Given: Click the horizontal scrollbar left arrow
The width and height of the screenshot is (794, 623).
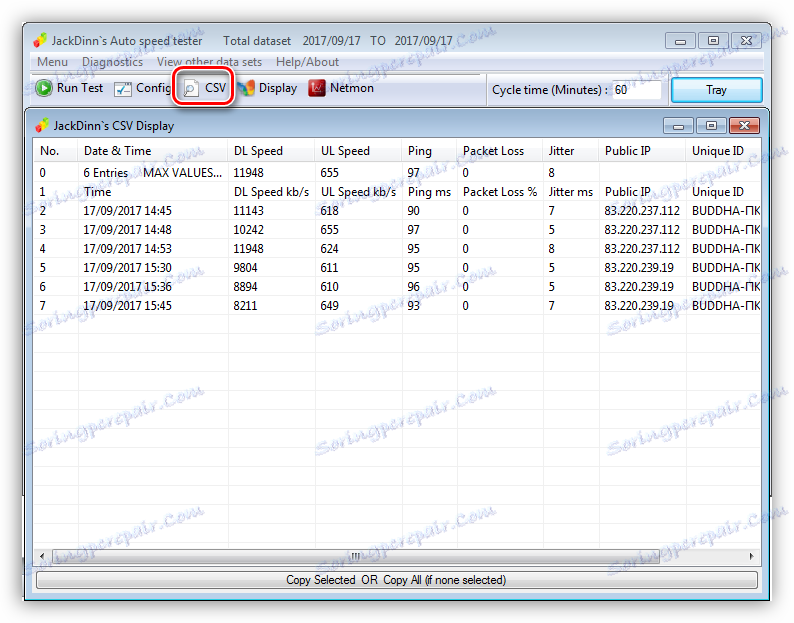Looking at the screenshot, I should tap(43, 556).
